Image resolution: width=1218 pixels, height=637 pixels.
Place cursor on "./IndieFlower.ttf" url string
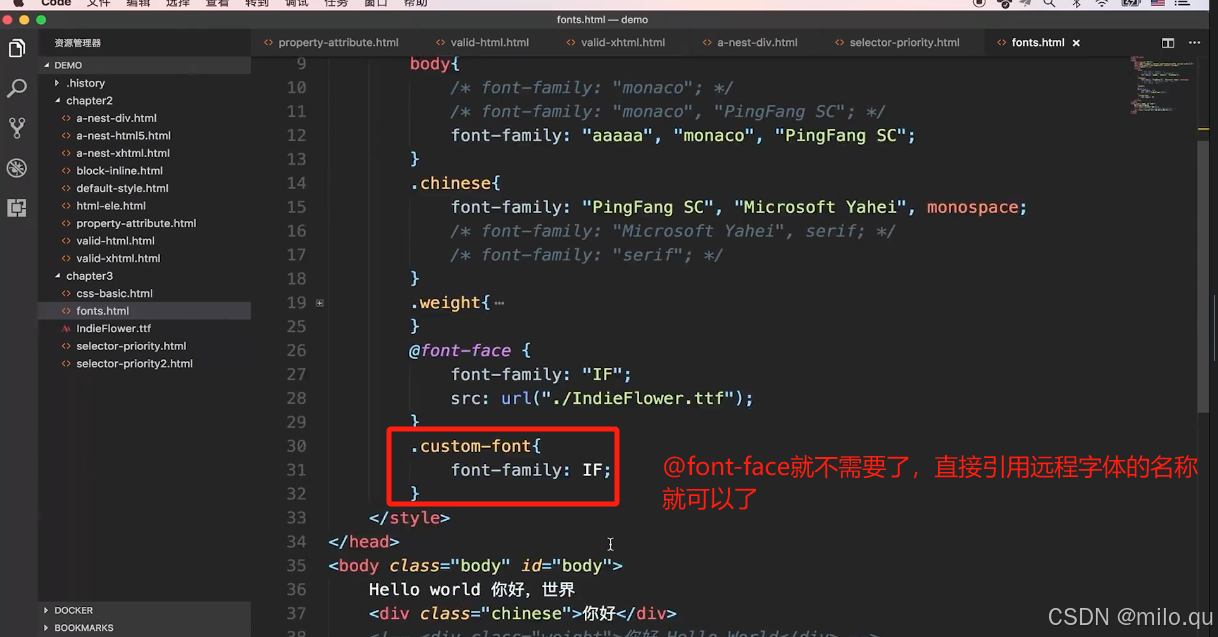click(x=641, y=398)
